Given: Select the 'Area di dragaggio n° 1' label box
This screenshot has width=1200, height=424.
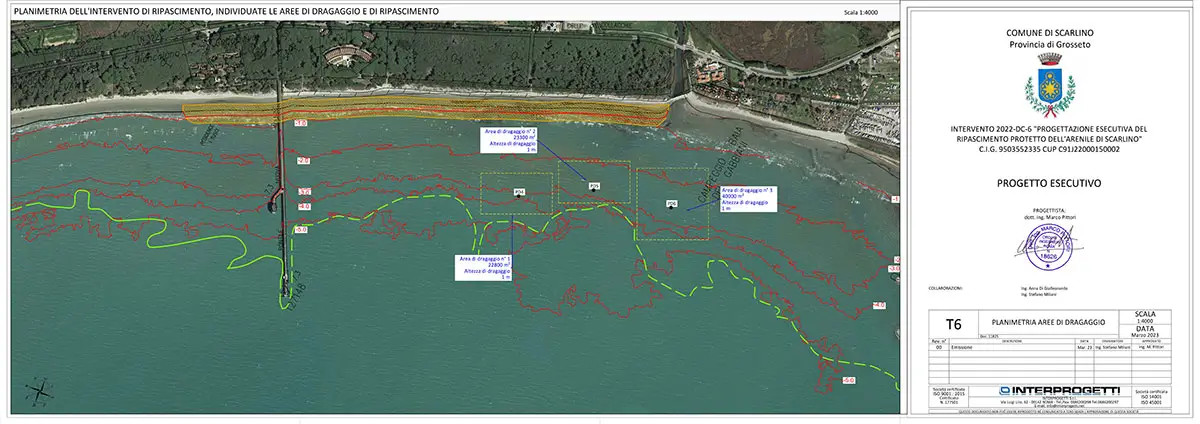Looking at the screenshot, I should 485,267.
